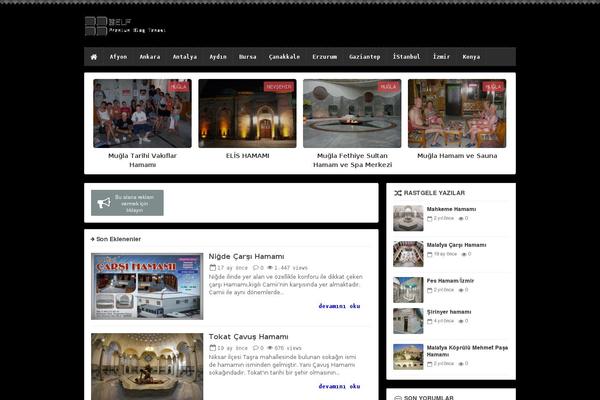Click Fes Hamam İzmir sidebar thumbnail

408,290
